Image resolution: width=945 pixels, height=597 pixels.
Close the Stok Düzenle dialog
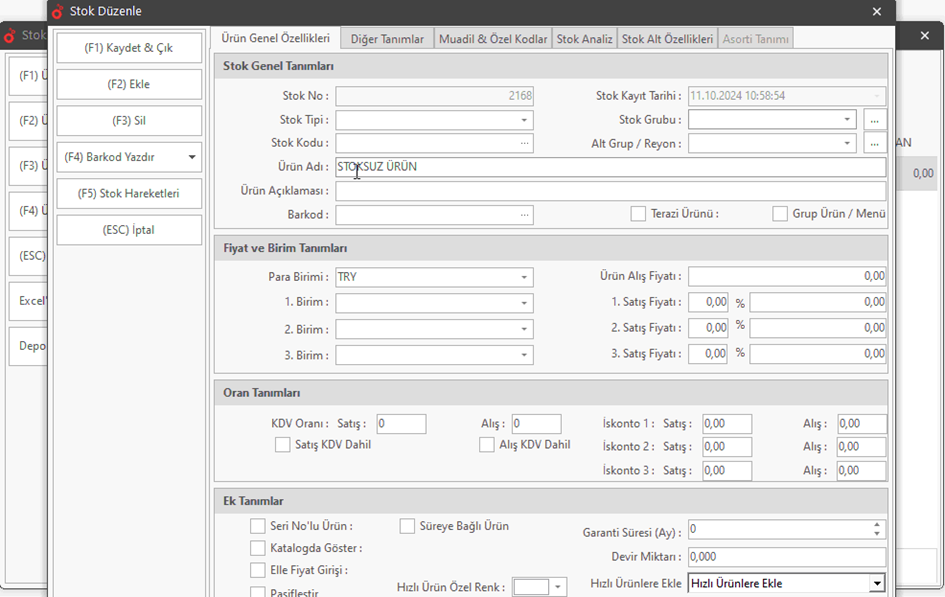click(x=877, y=11)
